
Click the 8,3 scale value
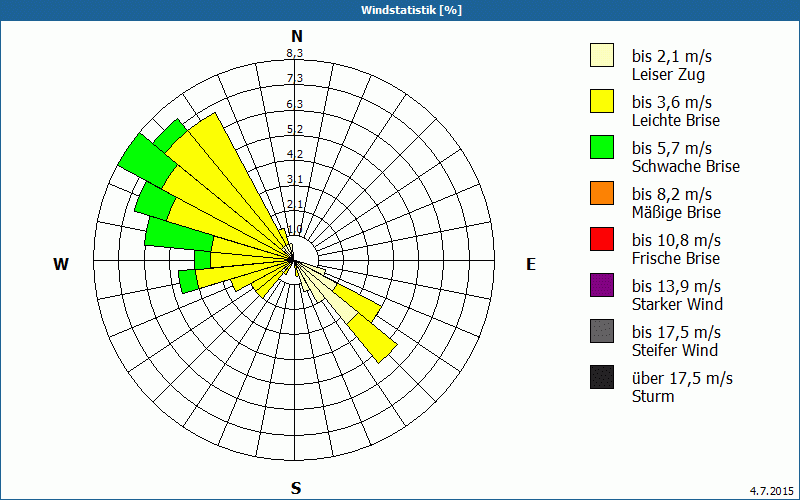[295, 53]
